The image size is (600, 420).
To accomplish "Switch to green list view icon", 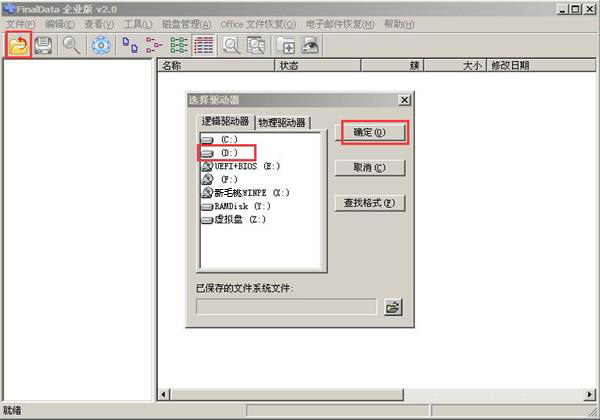I will click(179, 45).
